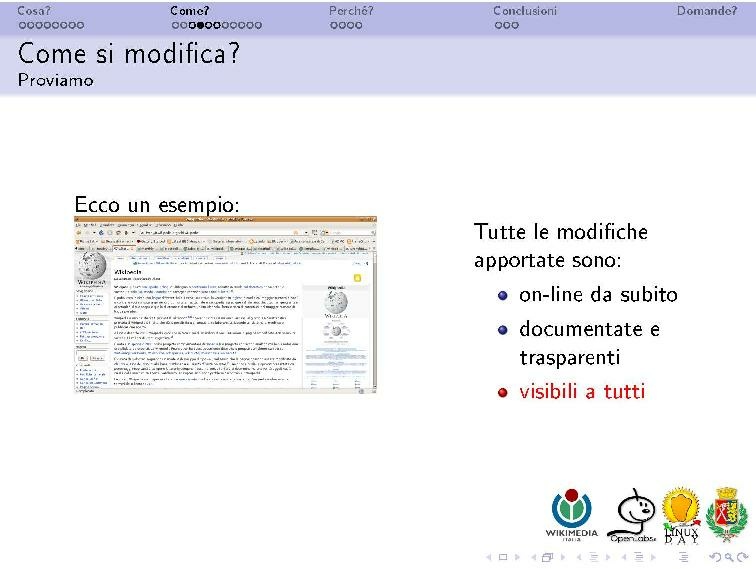Click the subsection lines icon
The image size is (756, 569).
coord(594,557)
